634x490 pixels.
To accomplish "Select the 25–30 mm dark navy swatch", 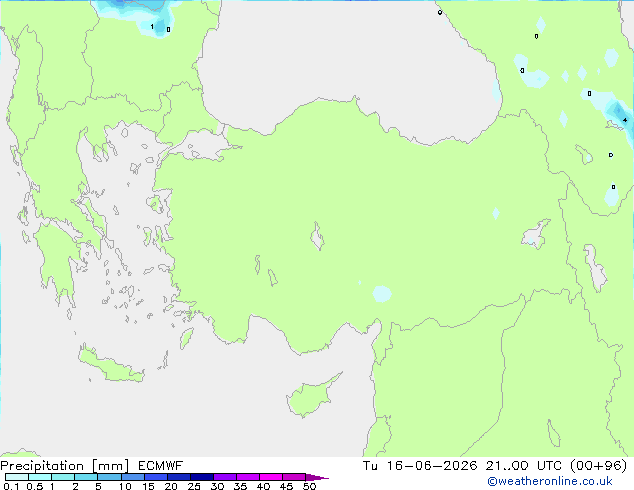I will pyautogui.click(x=201, y=477).
